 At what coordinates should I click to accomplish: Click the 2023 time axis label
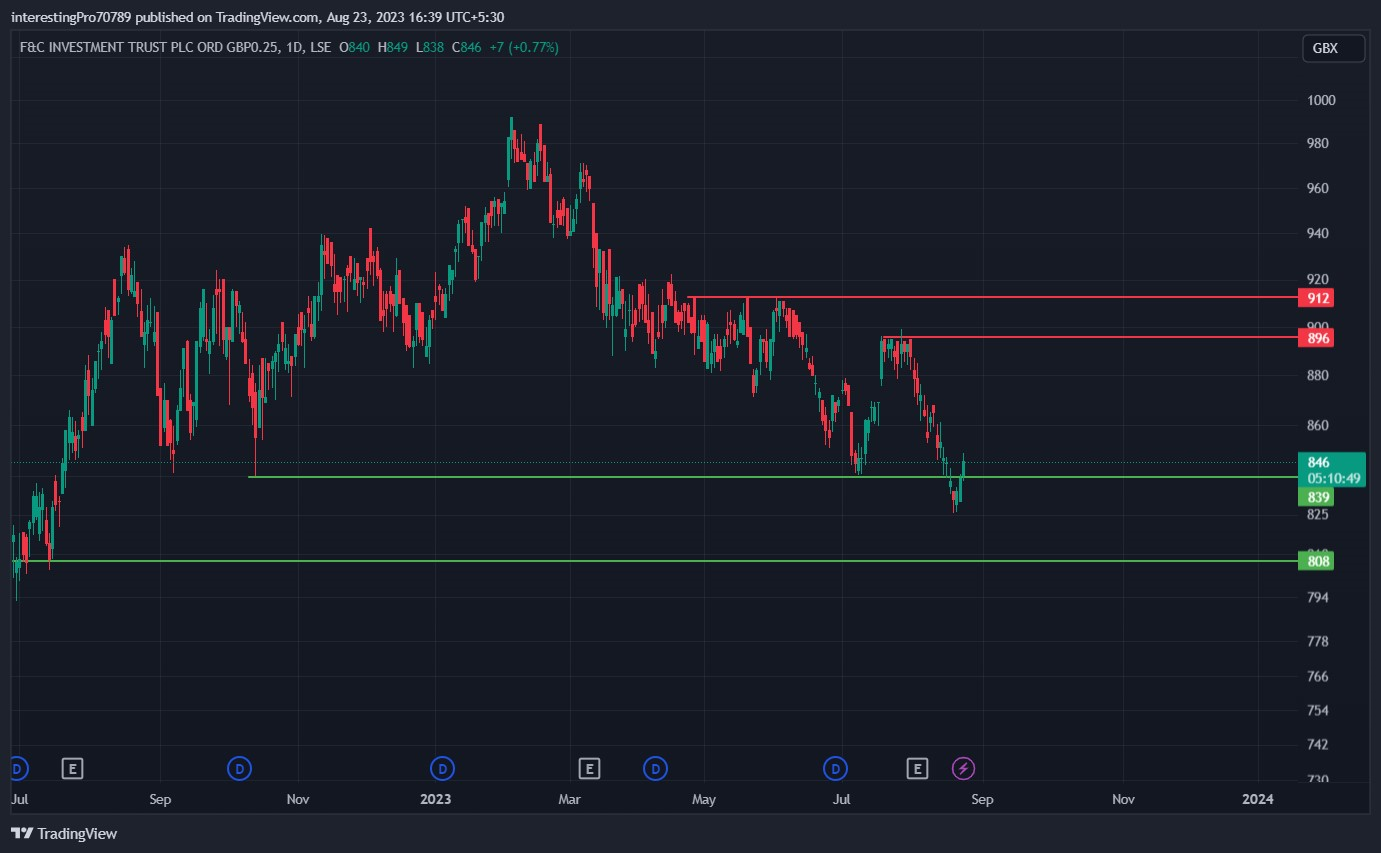point(436,799)
